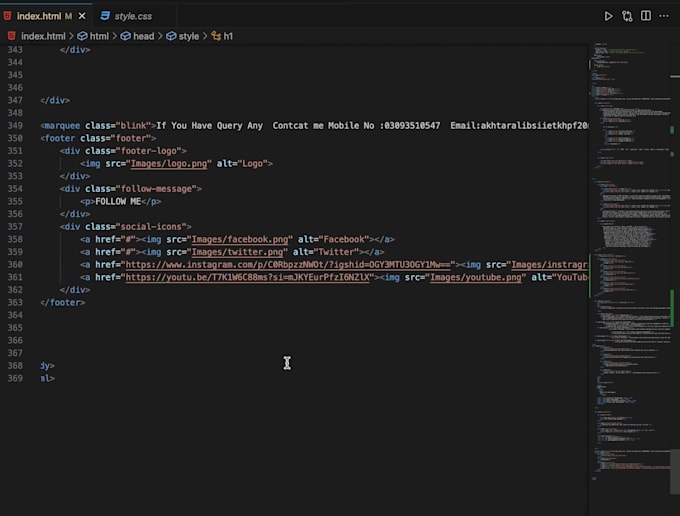Click index.html in the breadcrumb

click(43, 36)
